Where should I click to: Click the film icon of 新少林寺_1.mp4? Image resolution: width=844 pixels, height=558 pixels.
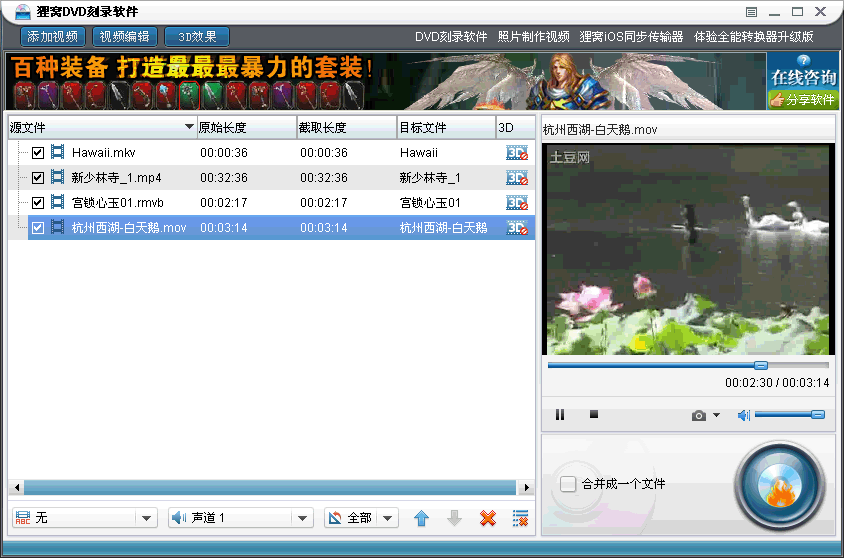click(x=57, y=177)
